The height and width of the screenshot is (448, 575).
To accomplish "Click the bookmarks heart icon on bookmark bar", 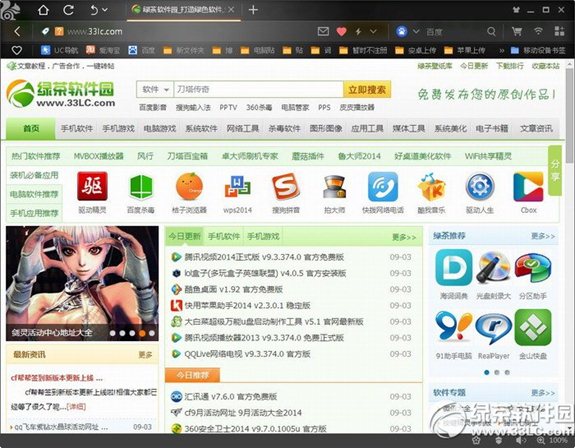I will [x=17, y=50].
